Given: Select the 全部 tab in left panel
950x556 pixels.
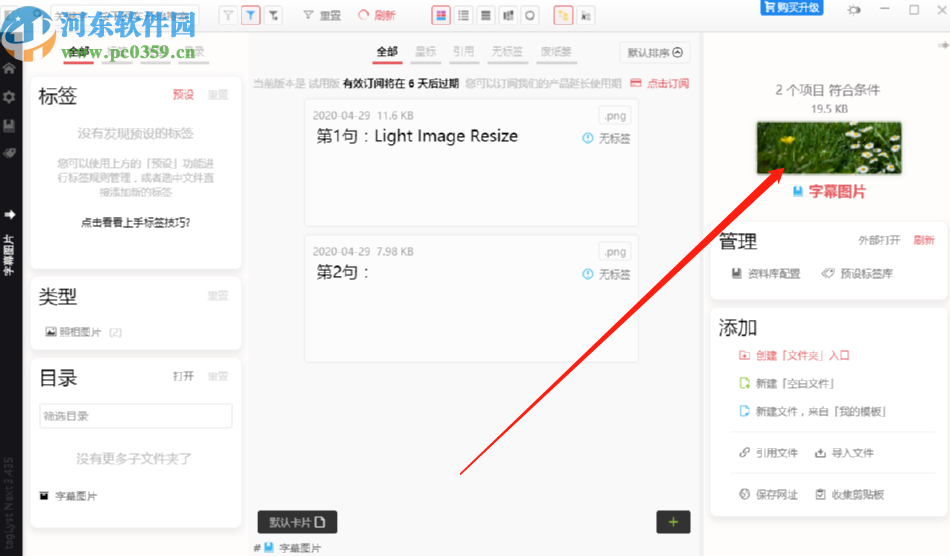Looking at the screenshot, I should click(x=79, y=51).
